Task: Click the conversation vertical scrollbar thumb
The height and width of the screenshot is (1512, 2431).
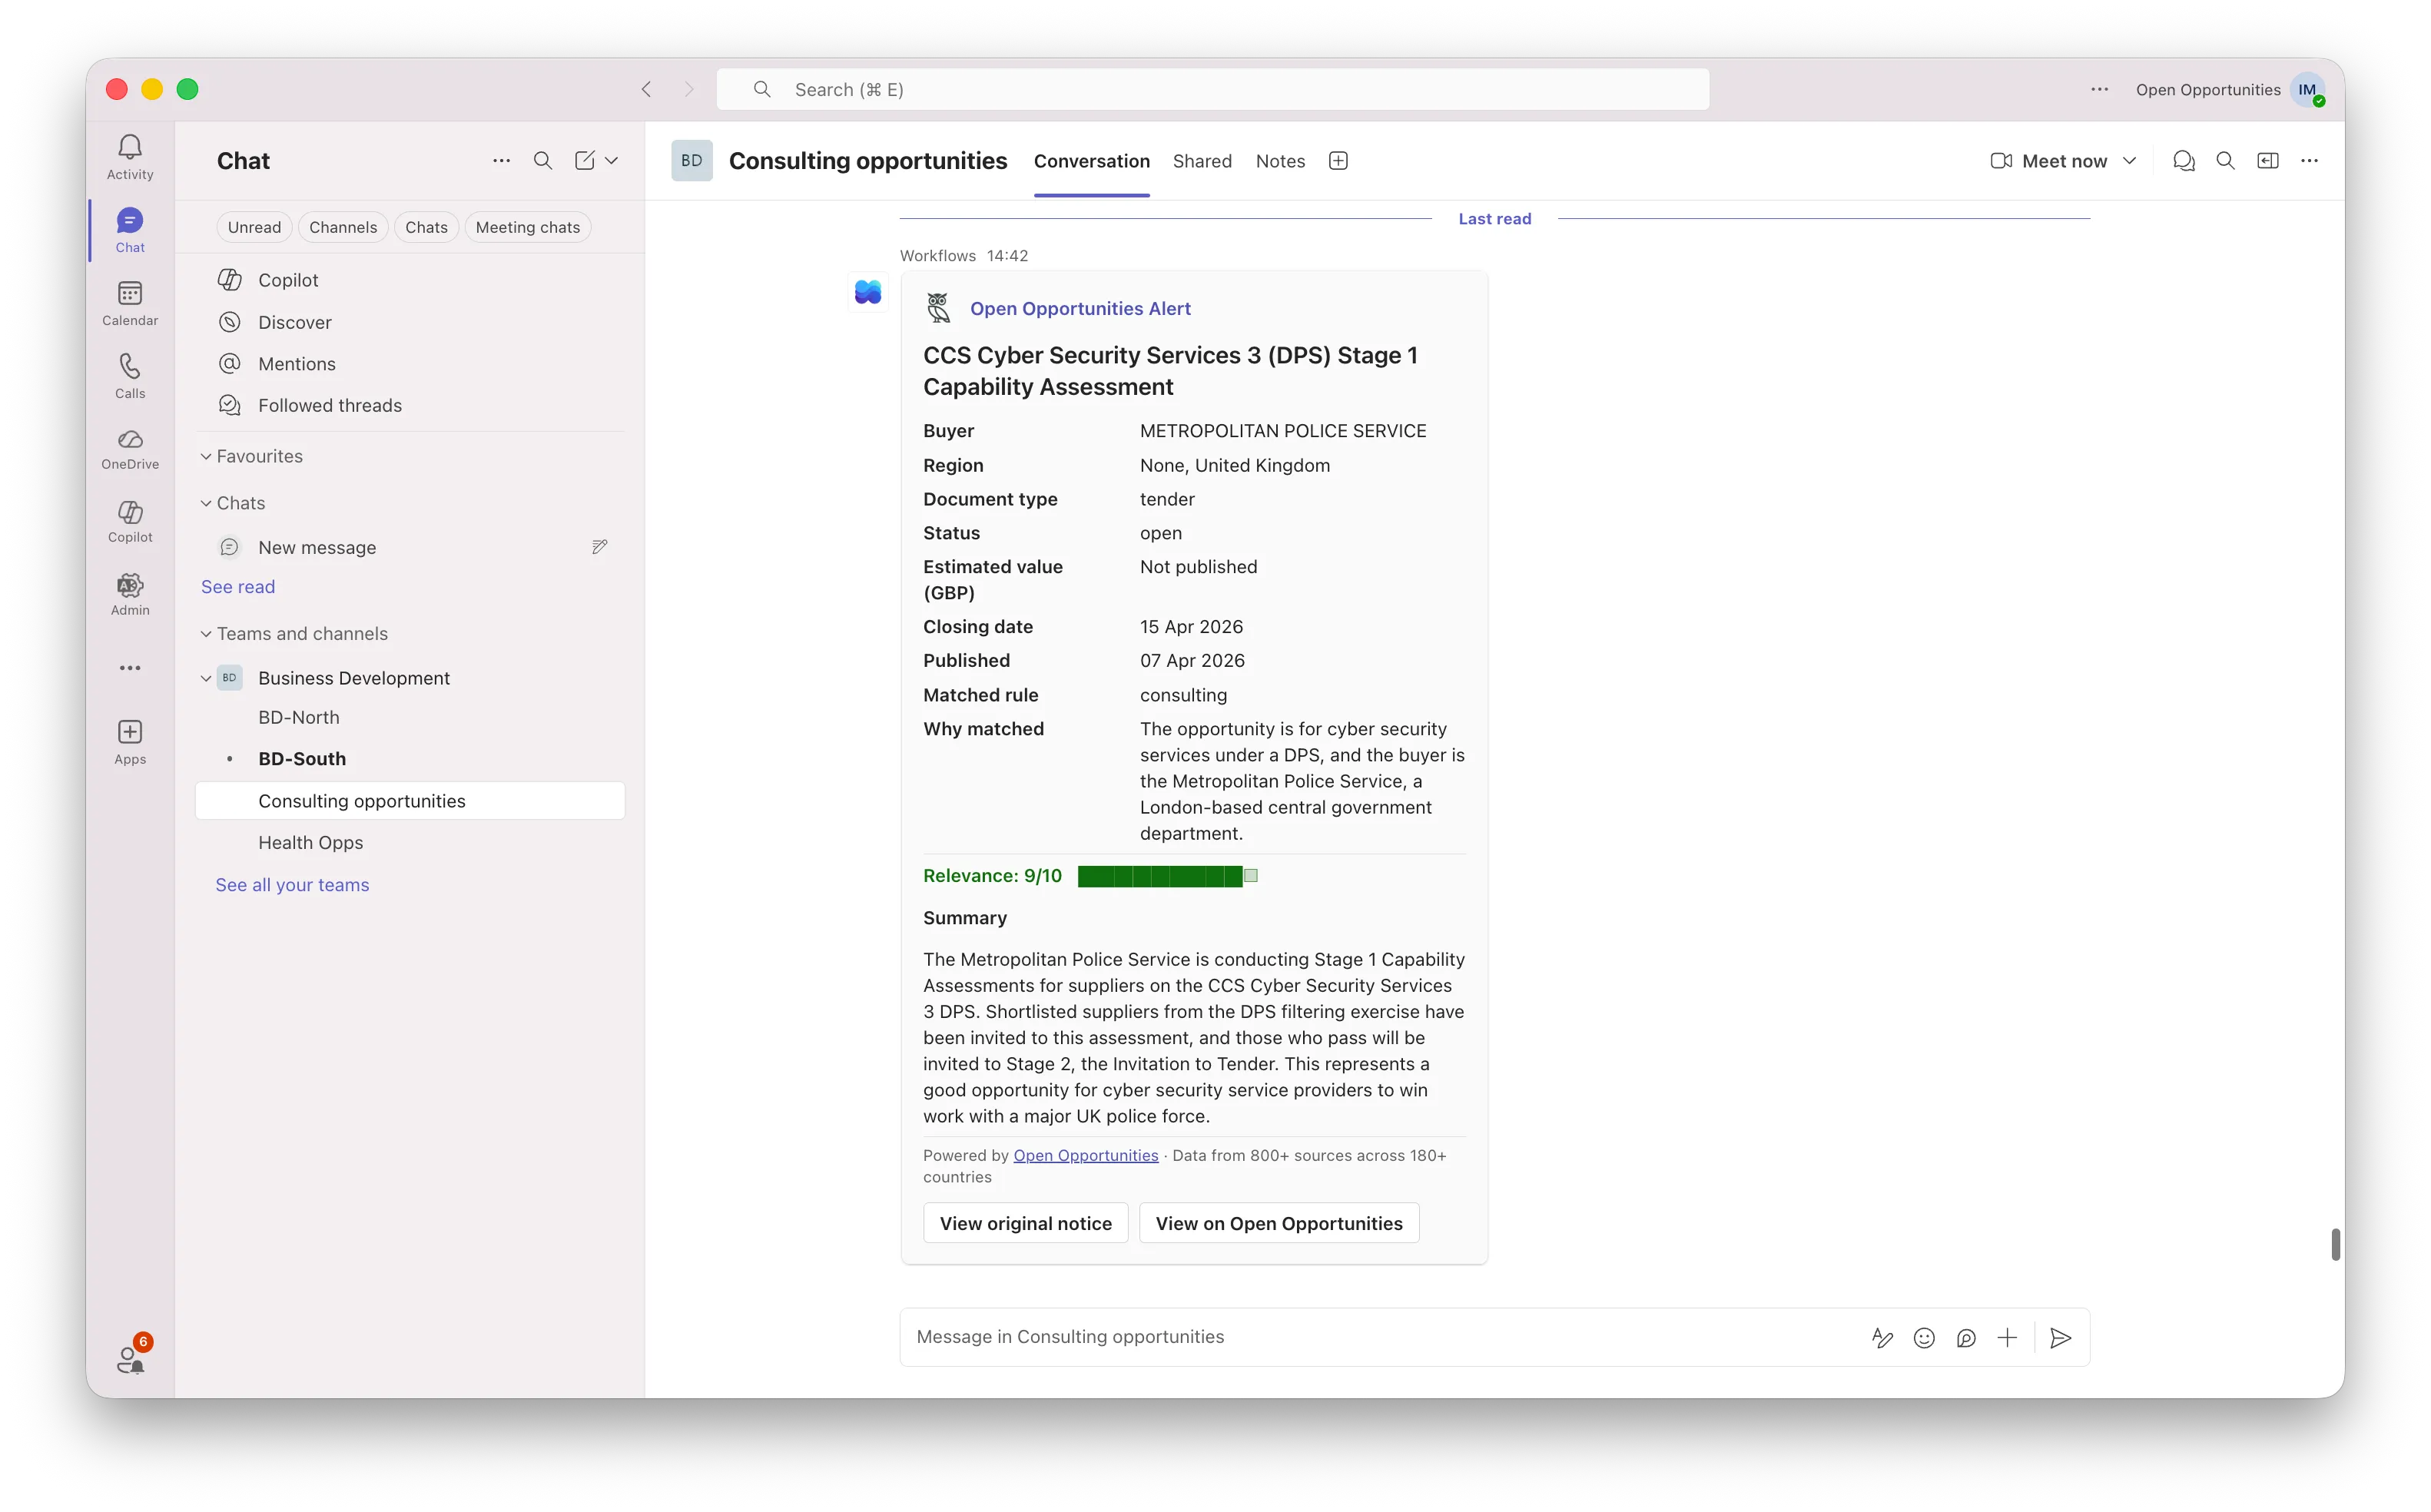Action: click(2335, 1244)
